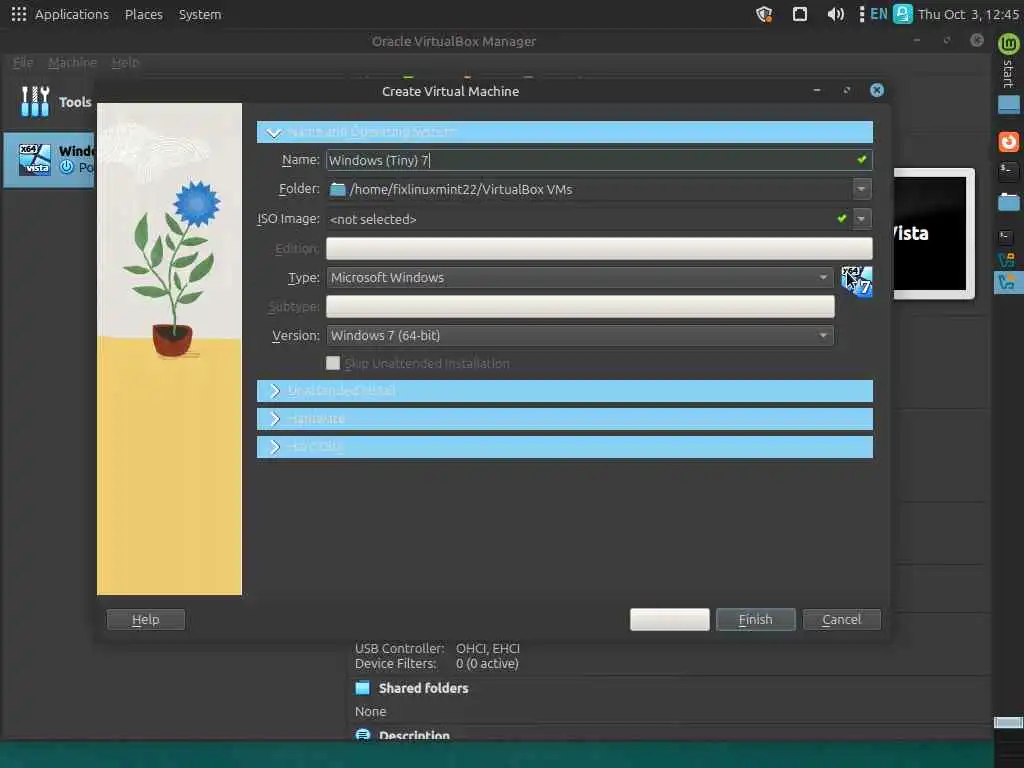Click the USB Controller: OHCI, EHCI text
The height and width of the screenshot is (768, 1024).
438,648
